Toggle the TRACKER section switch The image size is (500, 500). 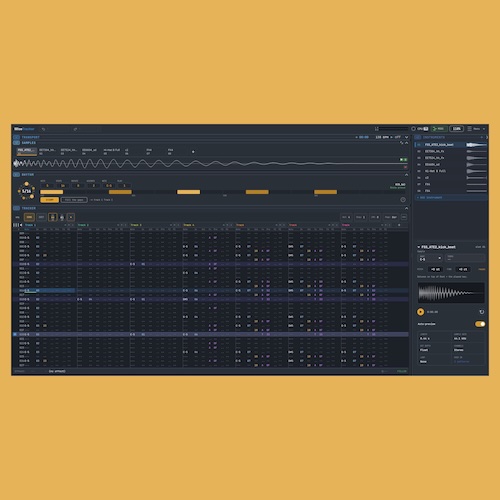pyautogui.click(x=16, y=208)
